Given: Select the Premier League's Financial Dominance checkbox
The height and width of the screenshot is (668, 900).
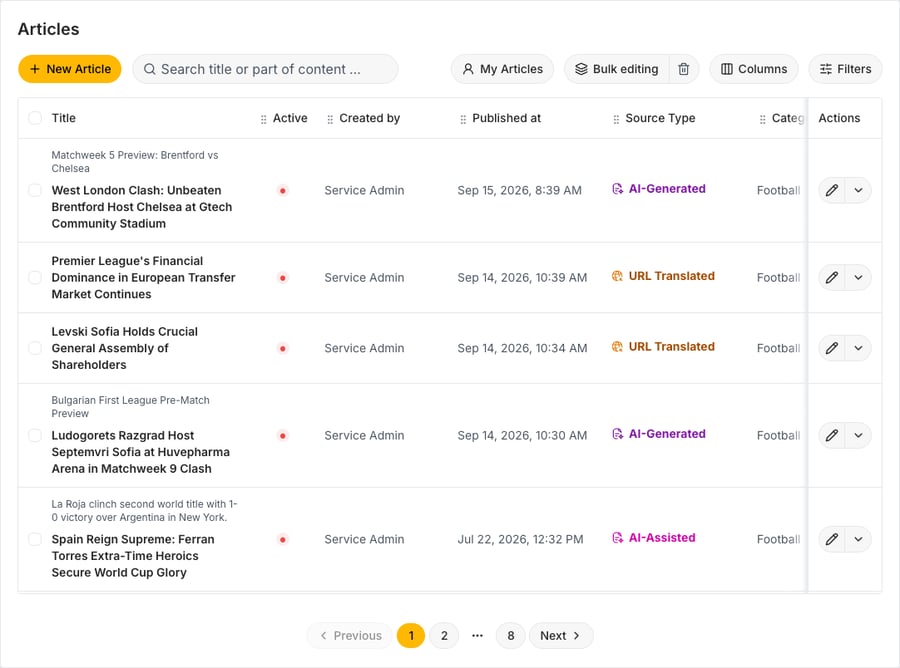Looking at the screenshot, I should pyautogui.click(x=35, y=278).
